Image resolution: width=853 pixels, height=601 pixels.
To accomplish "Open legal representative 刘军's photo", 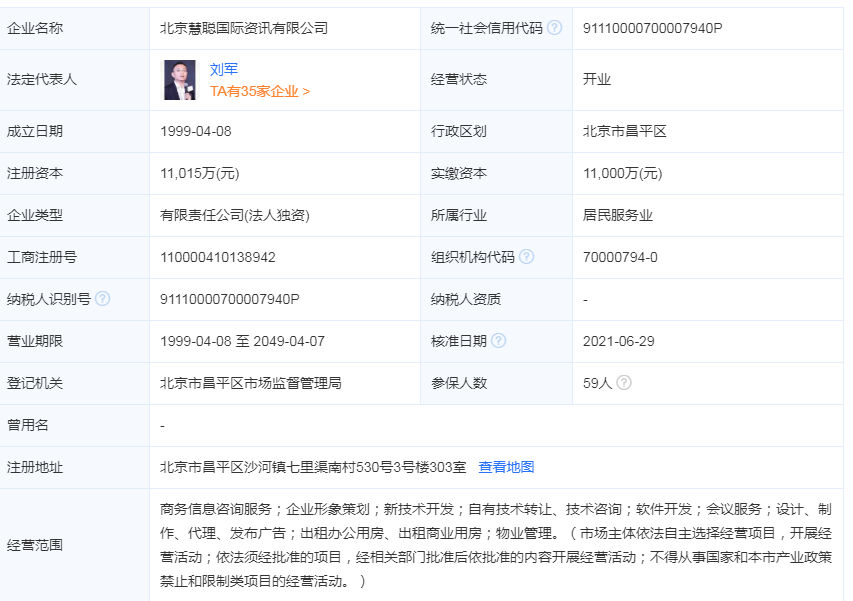I will [180, 80].
